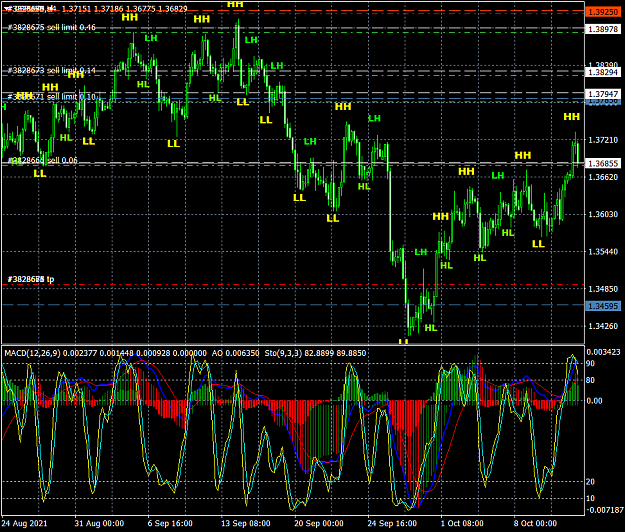The image size is (625, 532).
Task: Click the 1 Oct 08:00 time label
Action: click(462, 523)
